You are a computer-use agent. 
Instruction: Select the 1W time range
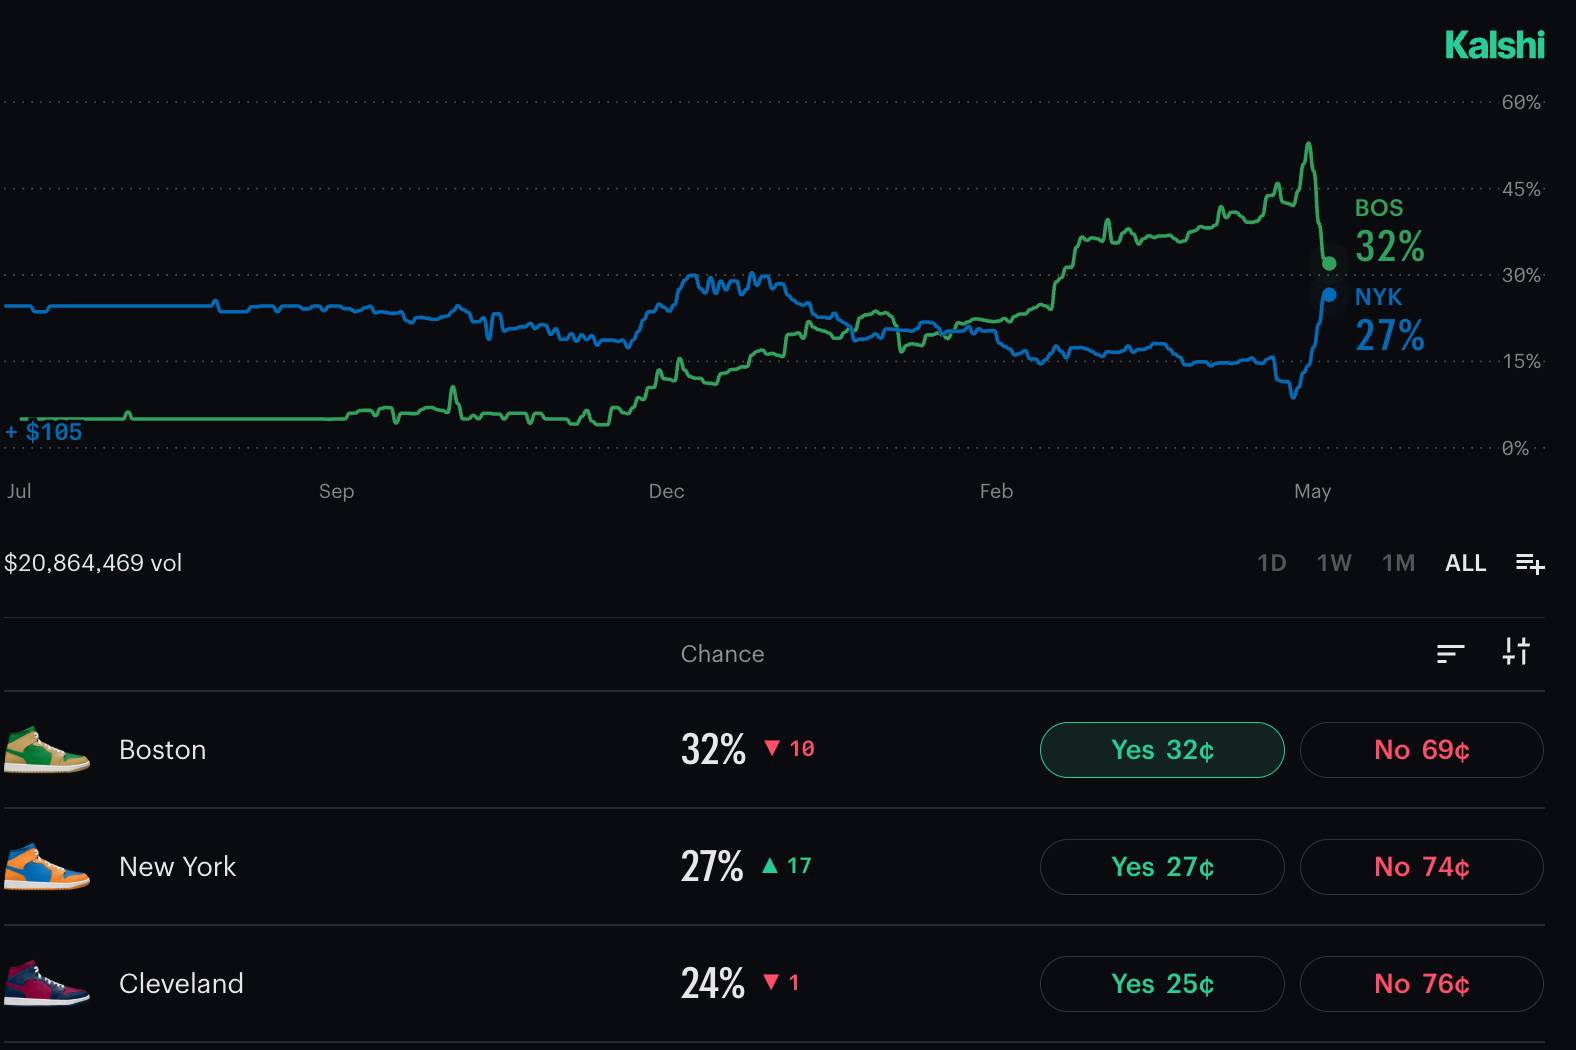tap(1334, 563)
